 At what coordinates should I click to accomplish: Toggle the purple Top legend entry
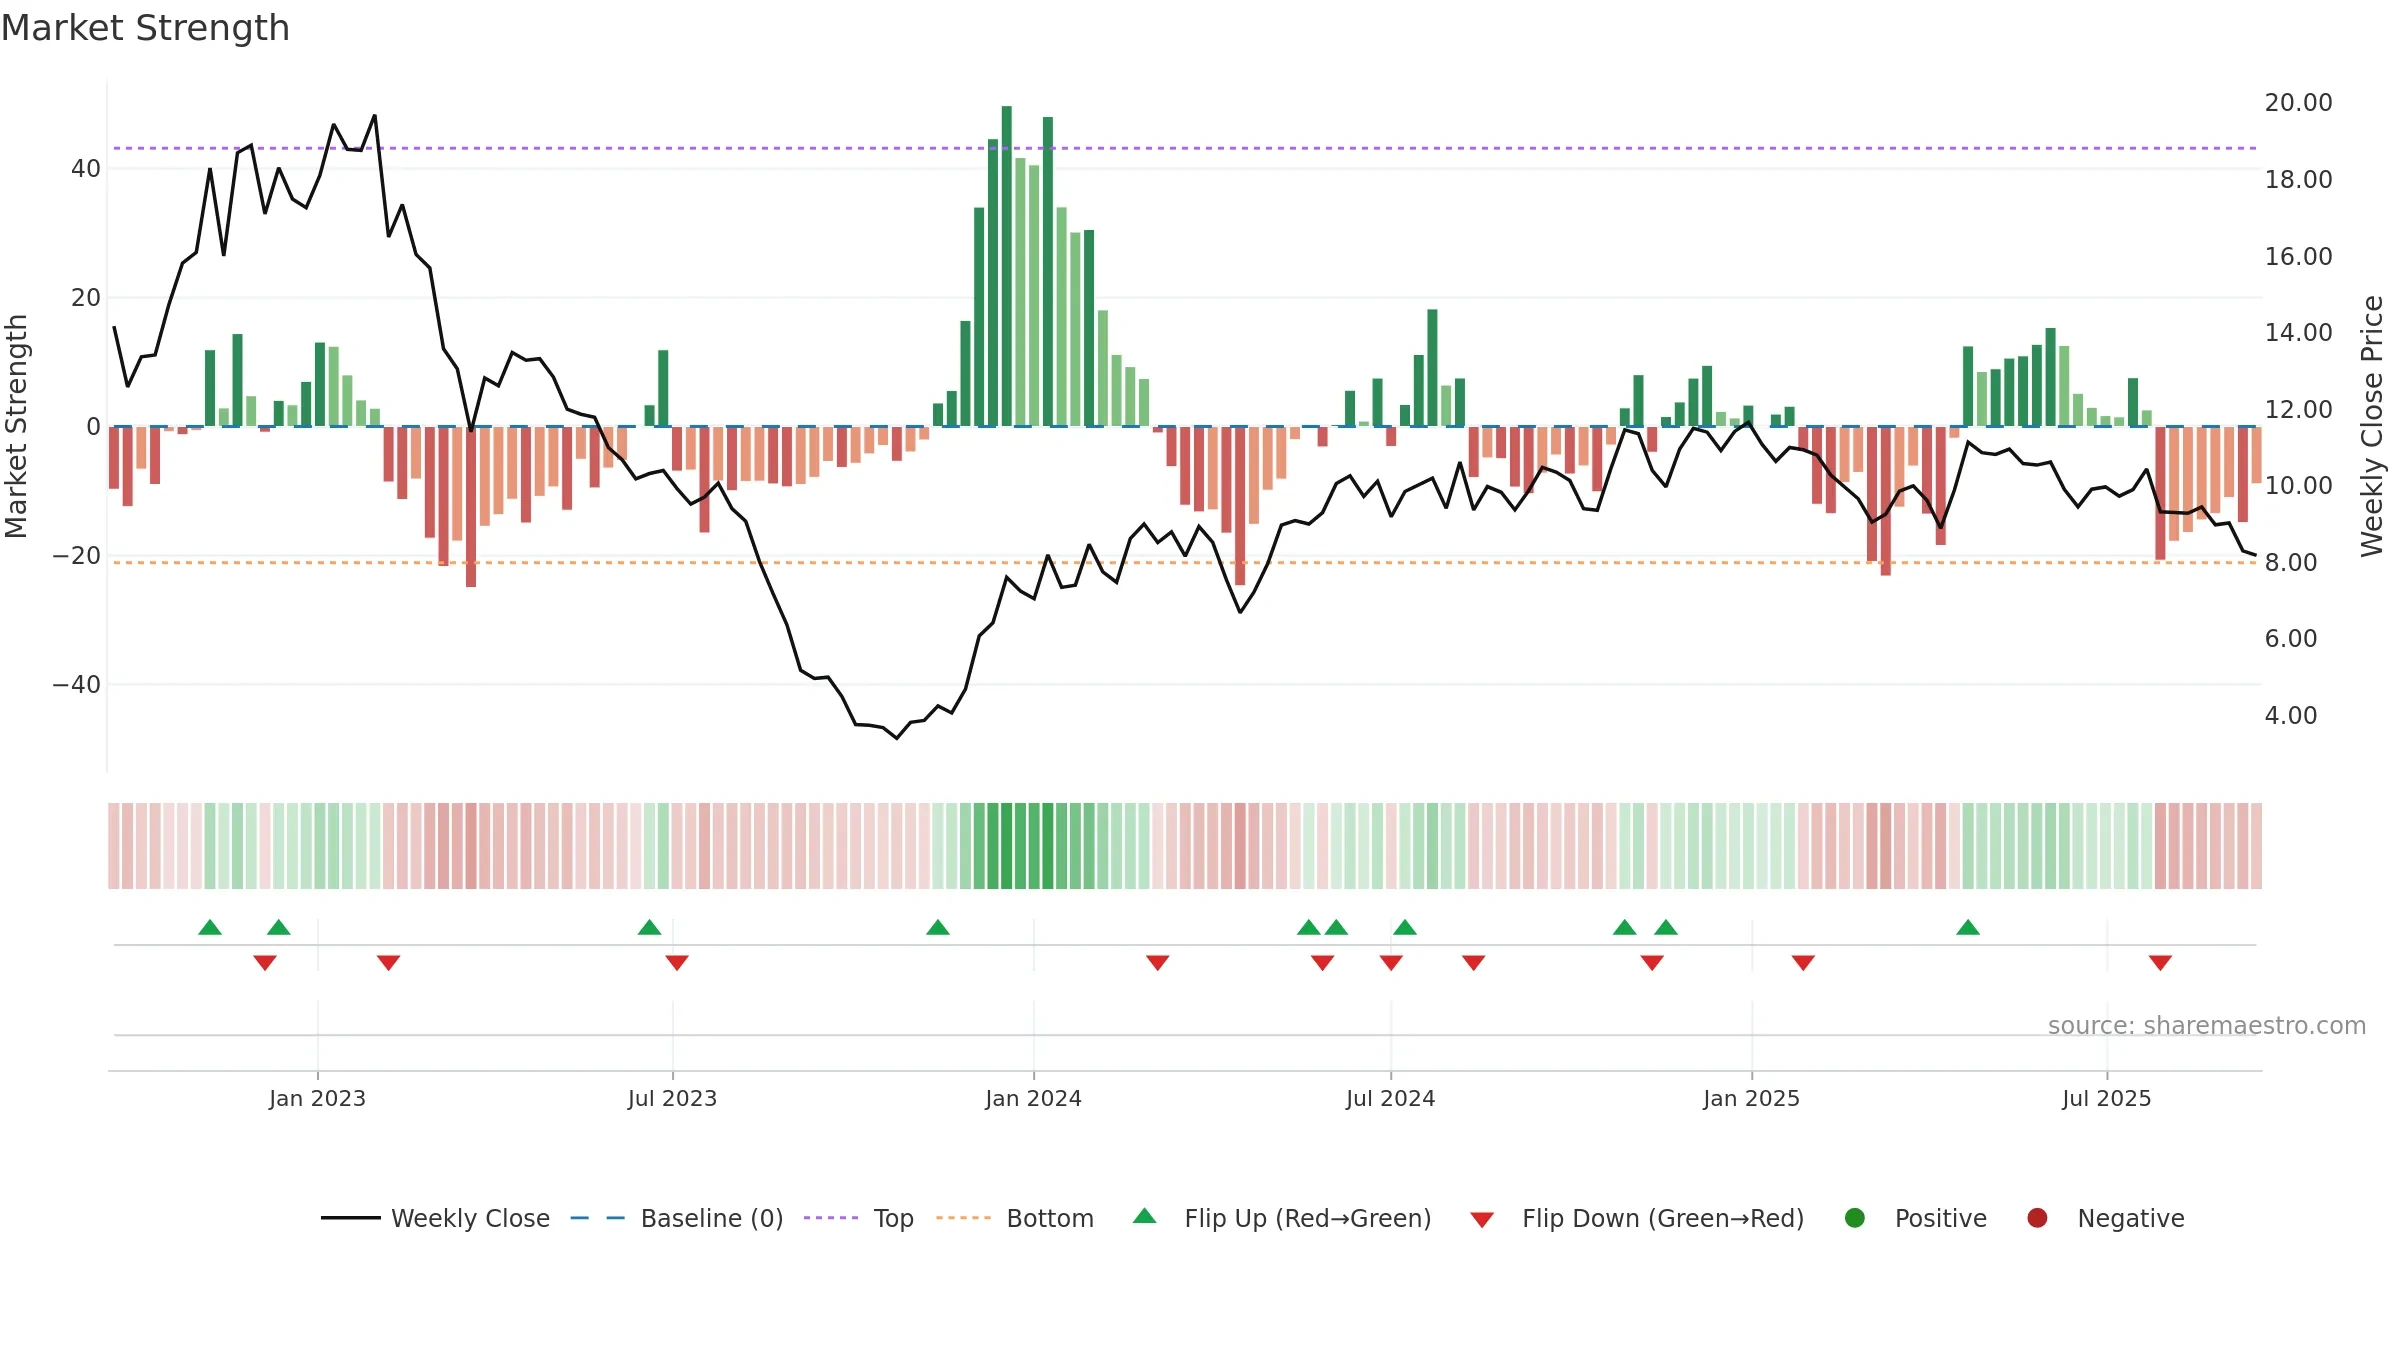[859, 1218]
